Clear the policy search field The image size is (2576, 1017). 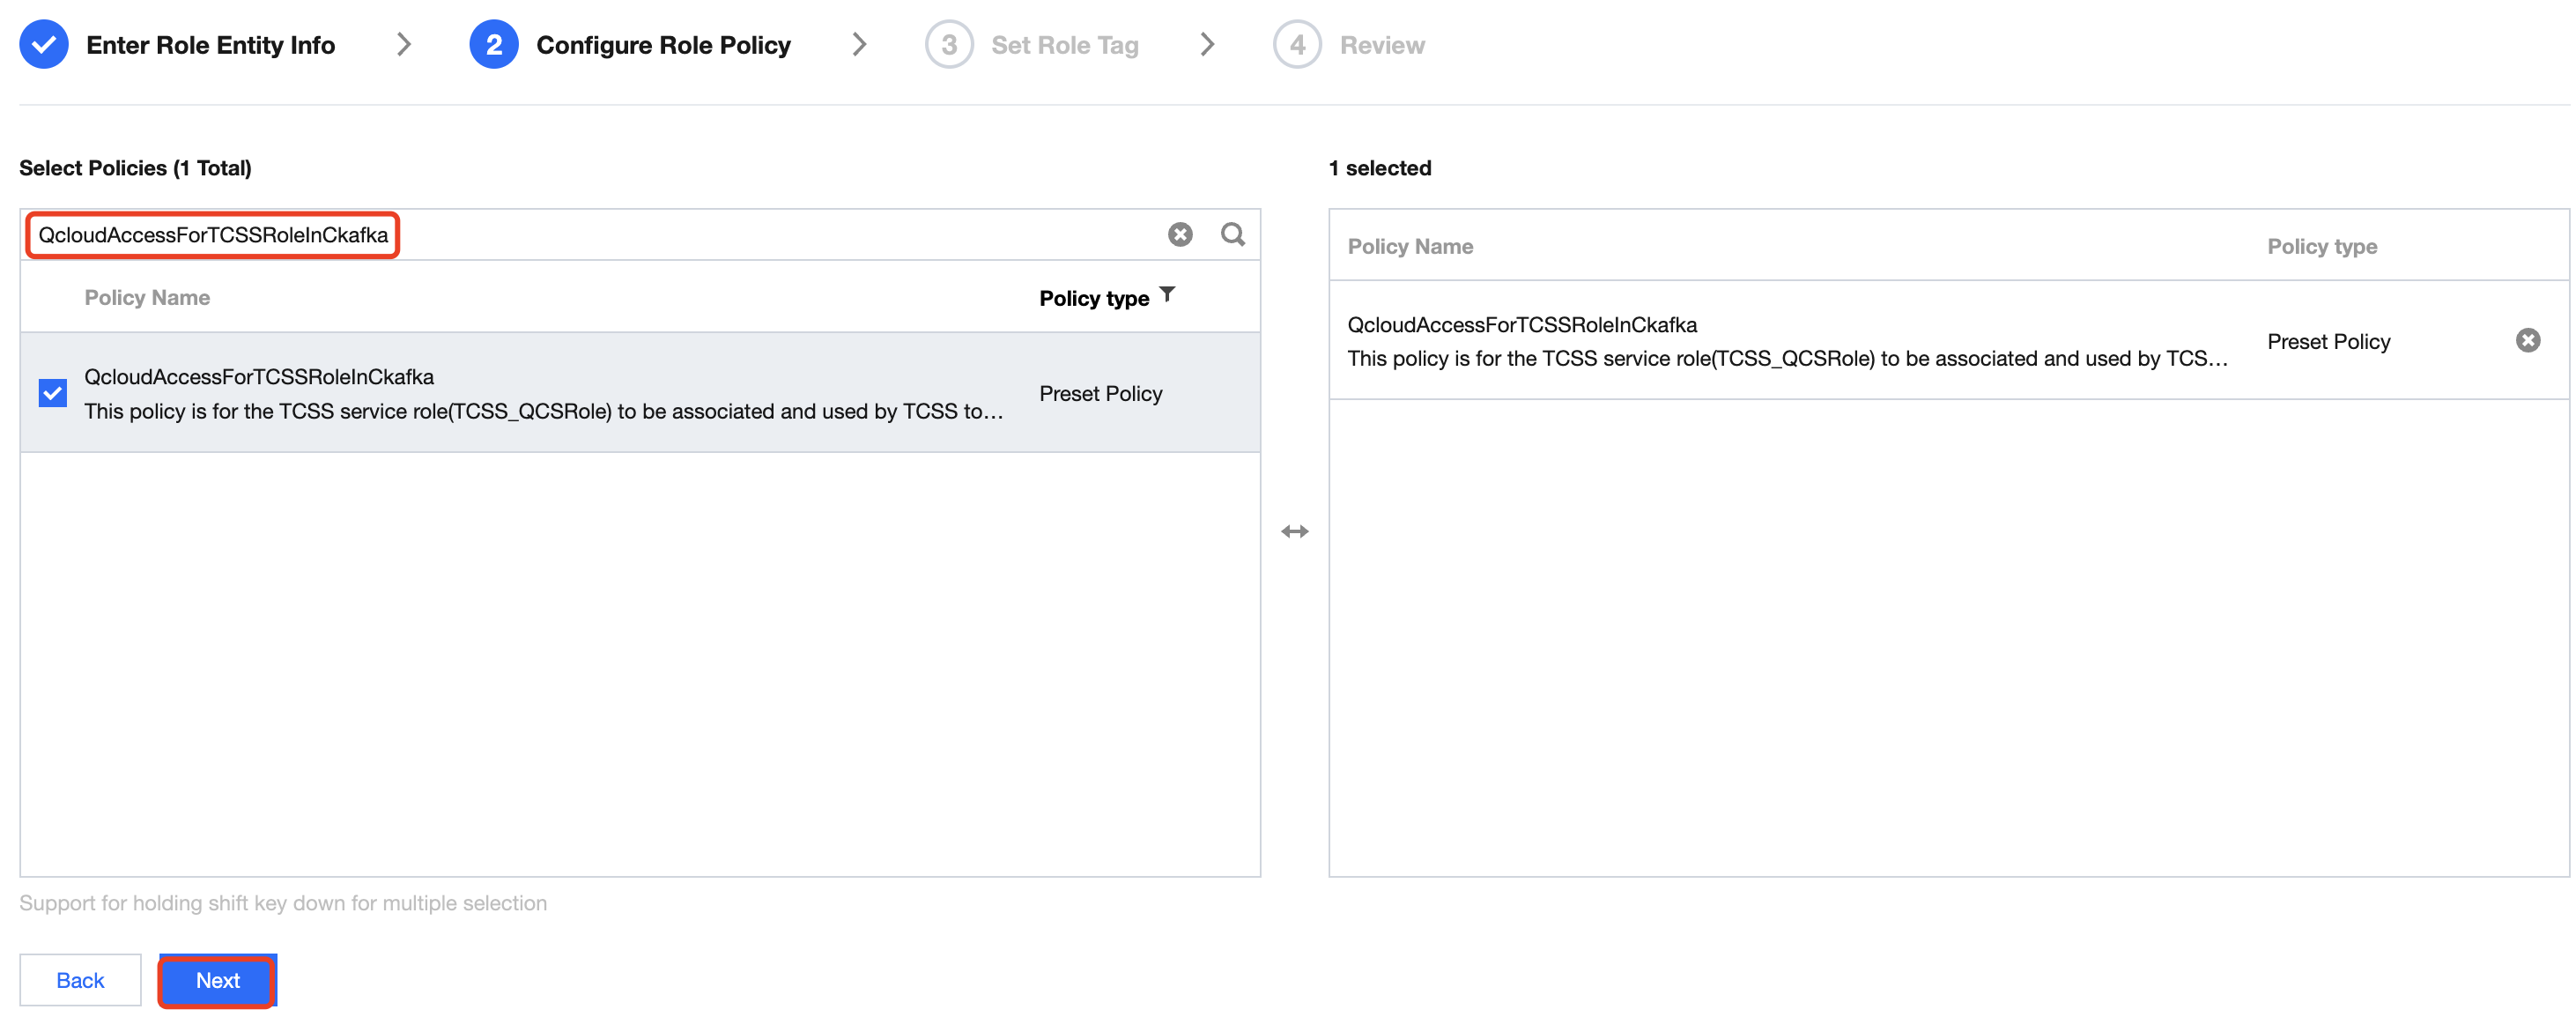[x=1180, y=234]
